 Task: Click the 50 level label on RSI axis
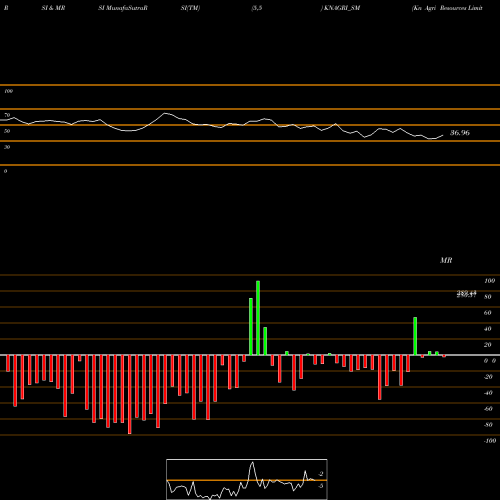[x=7, y=131]
